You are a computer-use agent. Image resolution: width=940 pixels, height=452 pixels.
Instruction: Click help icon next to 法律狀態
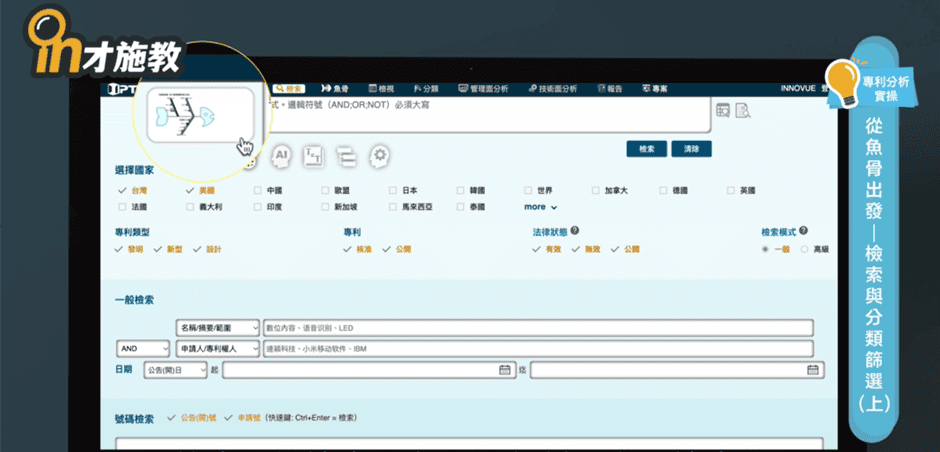(x=576, y=230)
